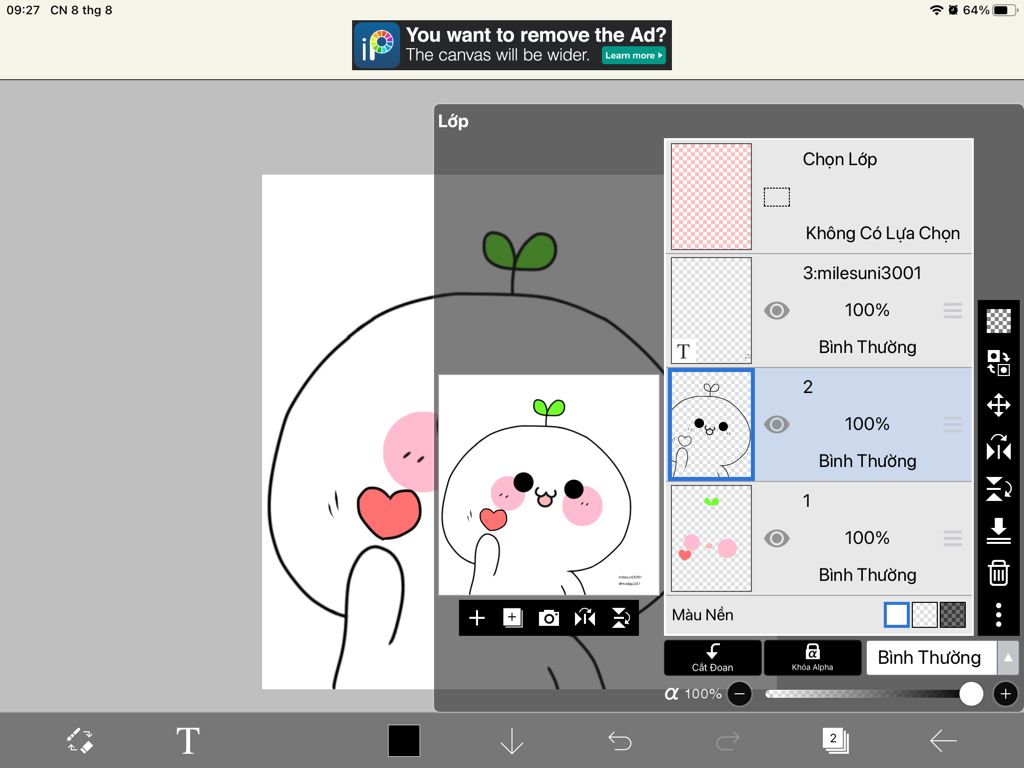Viewport: 1024px width, 768px height.
Task: Click the alpha opacity slider knob
Action: tap(970, 694)
